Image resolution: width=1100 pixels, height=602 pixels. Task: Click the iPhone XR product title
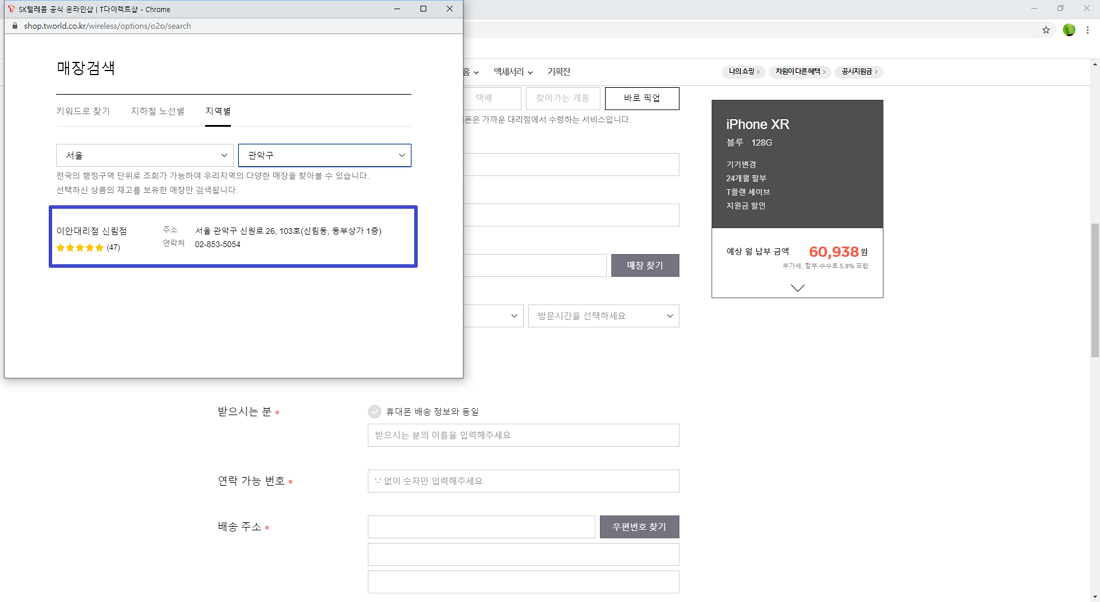tap(758, 124)
